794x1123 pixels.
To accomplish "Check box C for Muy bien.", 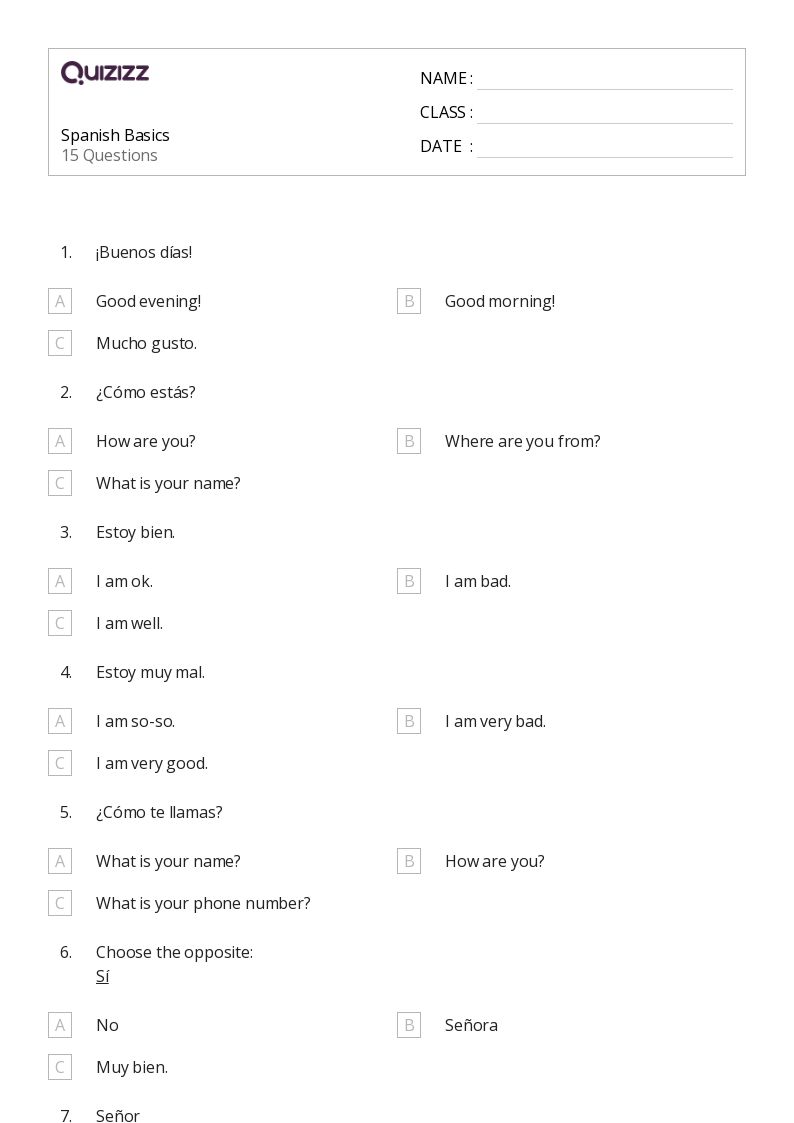I will click(x=60, y=1067).
